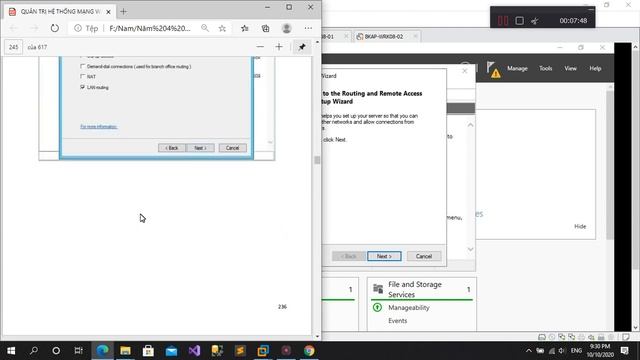Open Sublime Text from the taskbar
This screenshot has height=360, width=640.
(240, 351)
